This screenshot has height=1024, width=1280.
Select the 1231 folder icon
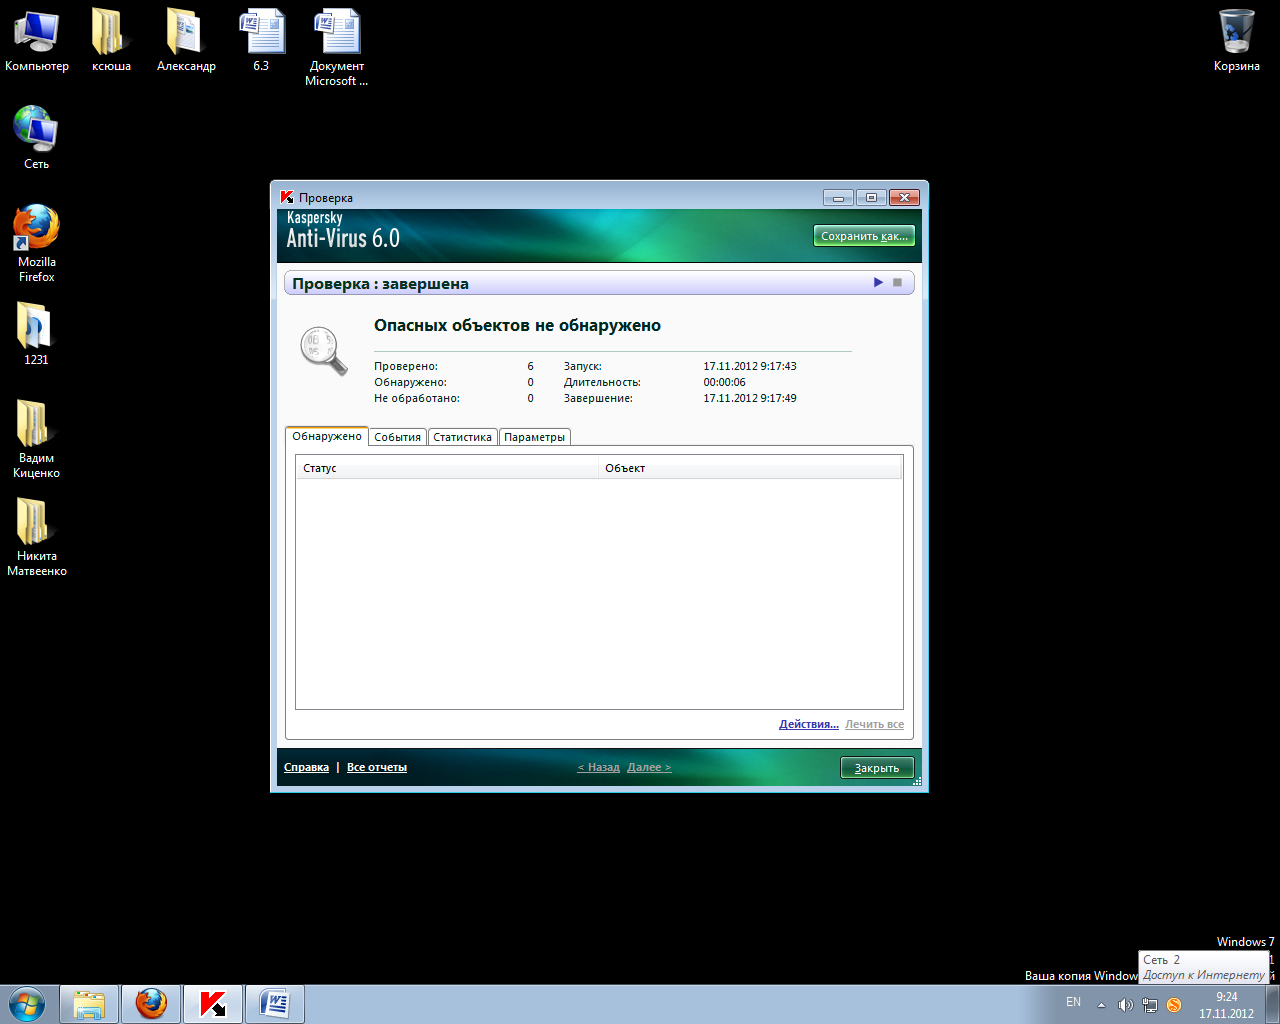[x=36, y=334]
